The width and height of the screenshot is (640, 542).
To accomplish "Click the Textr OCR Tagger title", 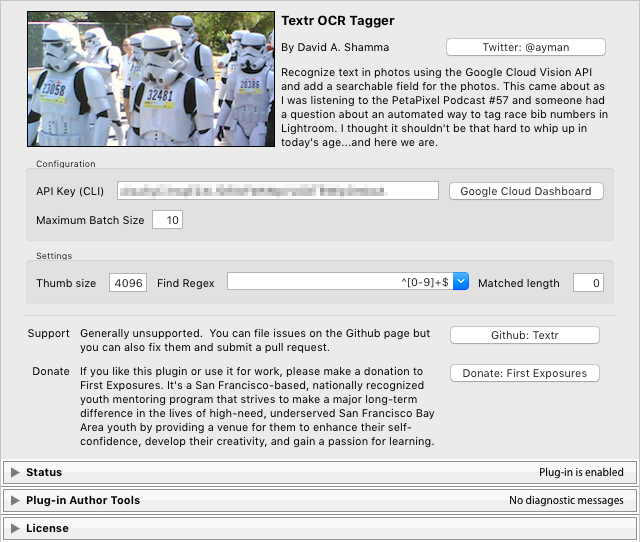I will coord(338,21).
